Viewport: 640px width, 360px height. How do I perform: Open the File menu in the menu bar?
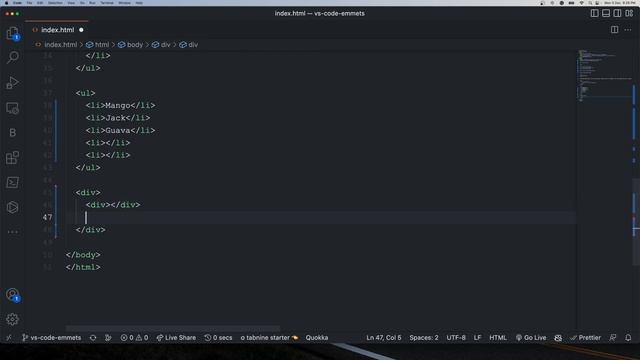point(29,3)
